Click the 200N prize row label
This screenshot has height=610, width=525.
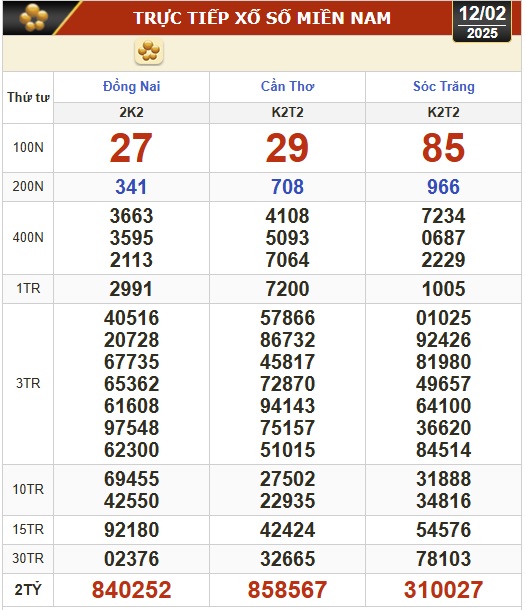[28, 187]
